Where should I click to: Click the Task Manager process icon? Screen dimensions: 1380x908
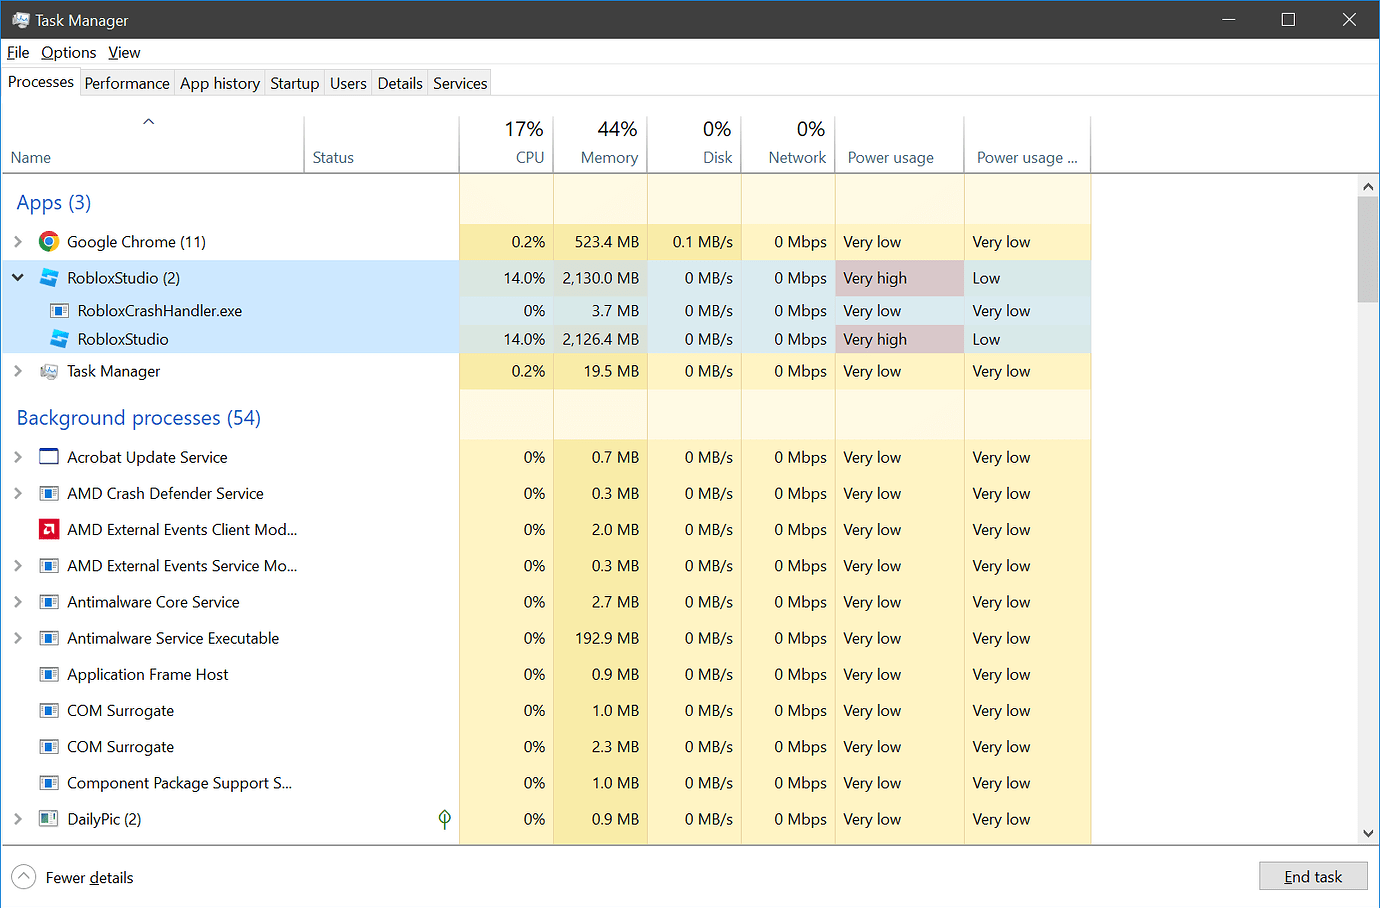pyautogui.click(x=49, y=371)
